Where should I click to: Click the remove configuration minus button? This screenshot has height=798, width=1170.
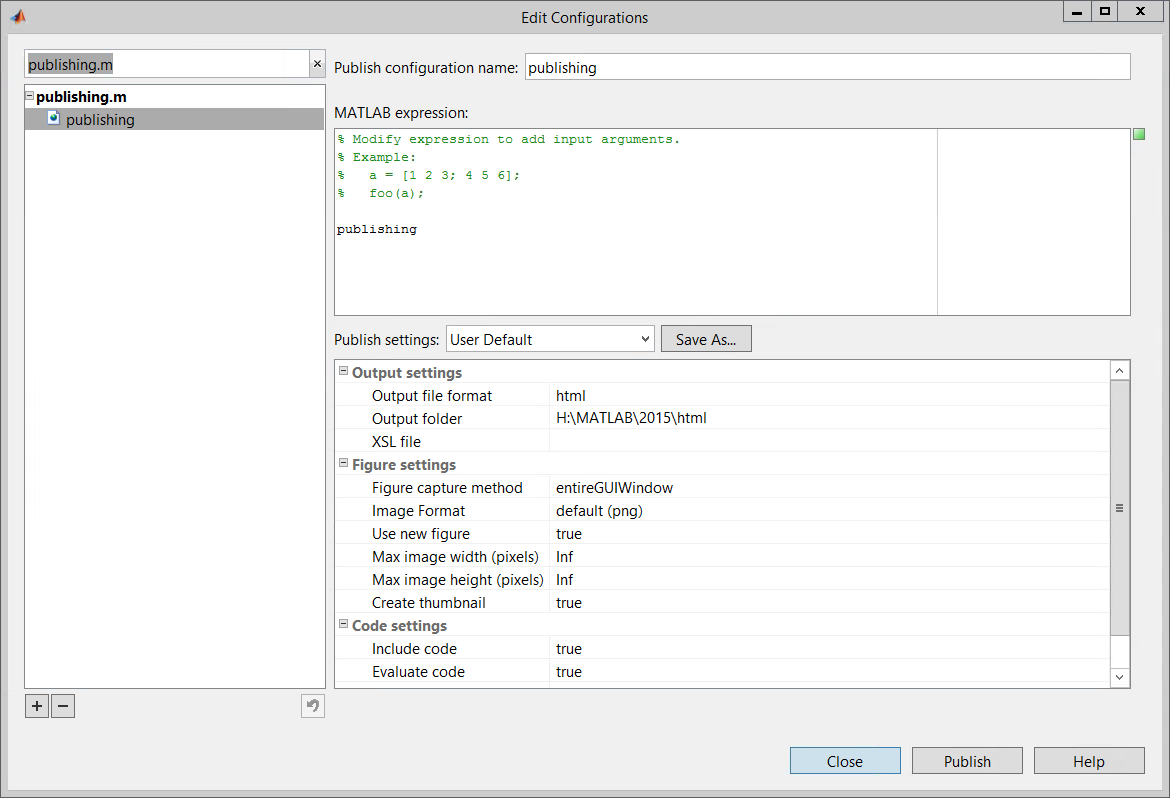pyautogui.click(x=63, y=706)
